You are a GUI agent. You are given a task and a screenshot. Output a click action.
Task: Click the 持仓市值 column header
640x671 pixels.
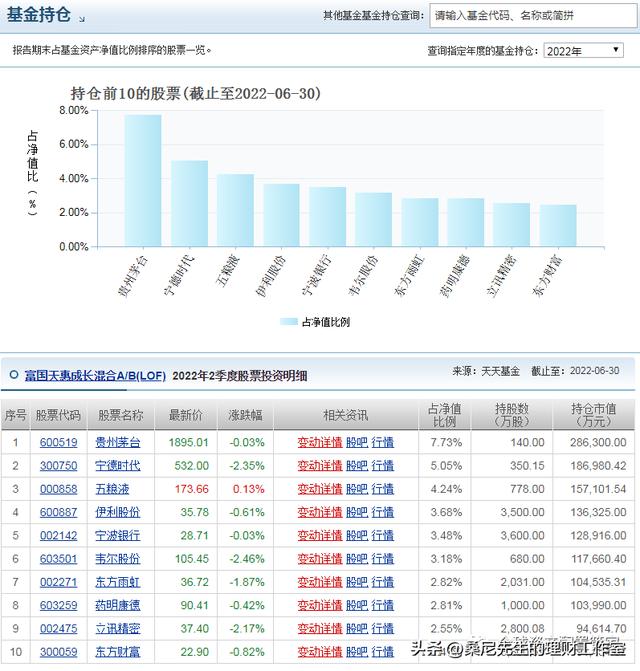[593, 415]
